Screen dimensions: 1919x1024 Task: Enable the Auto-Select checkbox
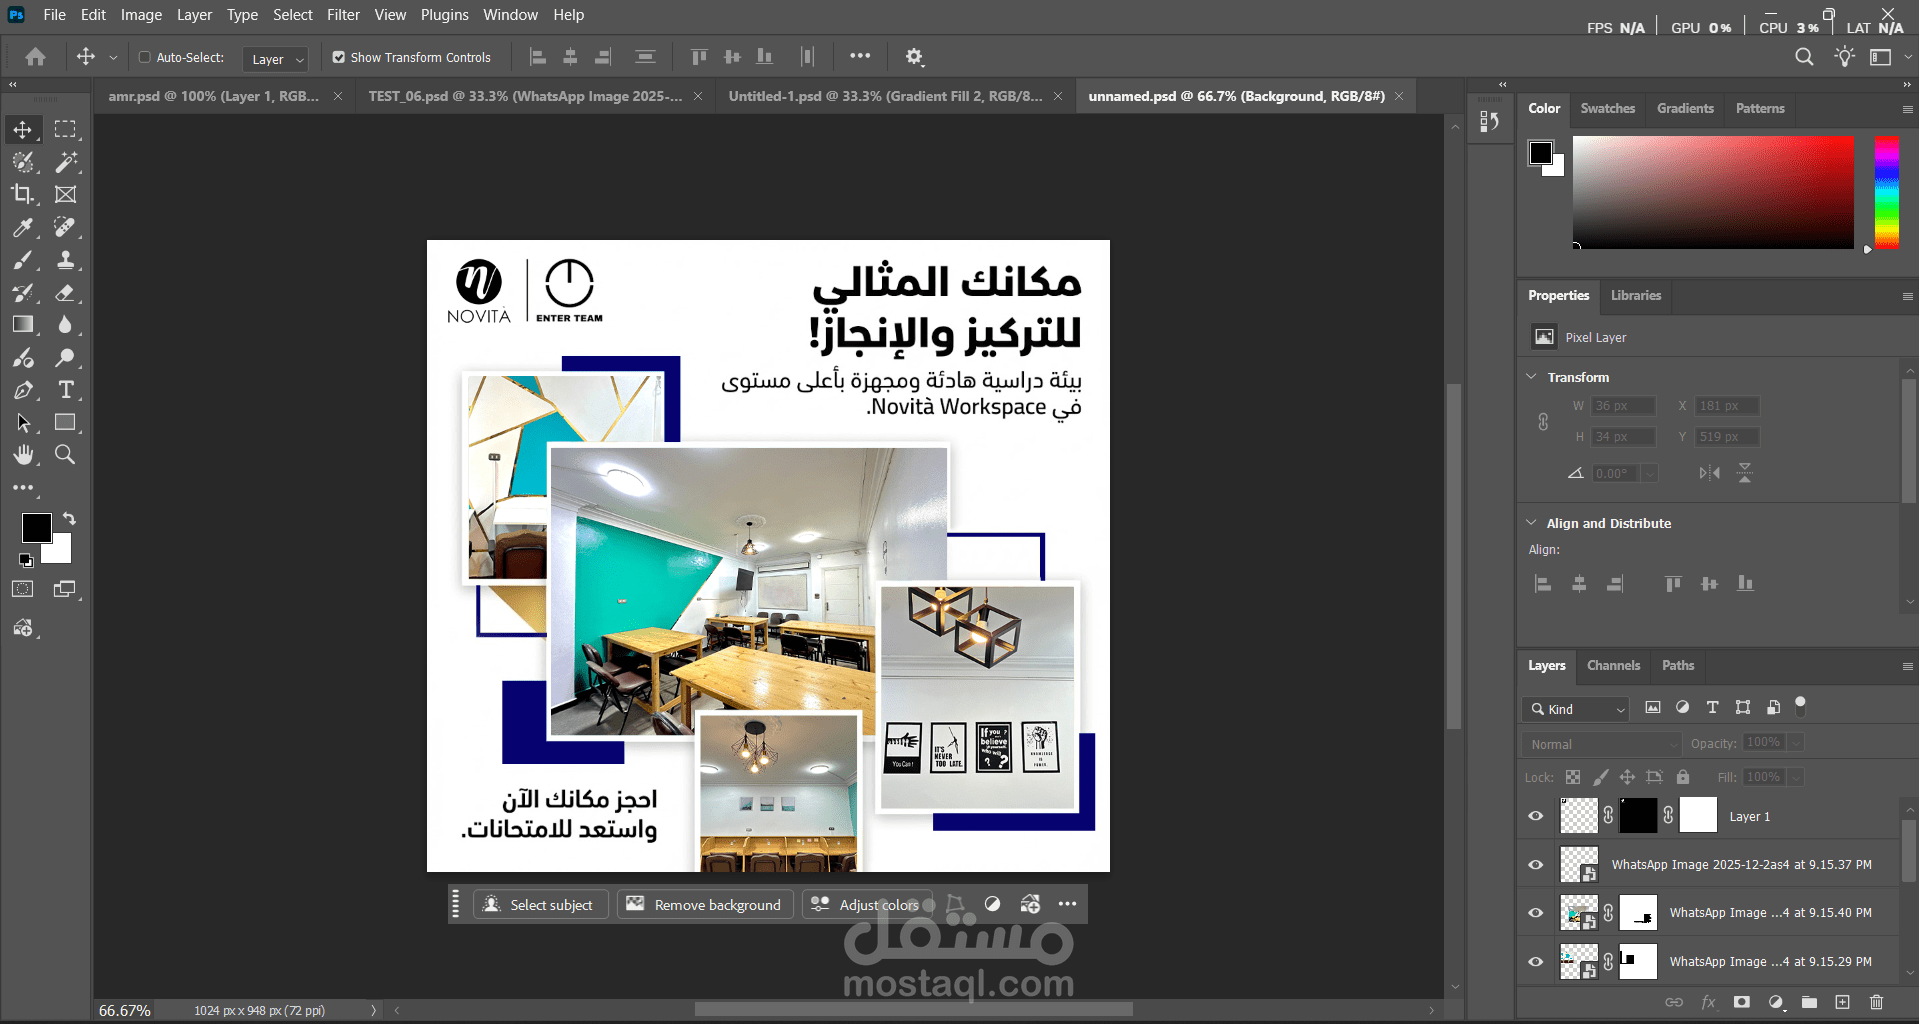143,57
